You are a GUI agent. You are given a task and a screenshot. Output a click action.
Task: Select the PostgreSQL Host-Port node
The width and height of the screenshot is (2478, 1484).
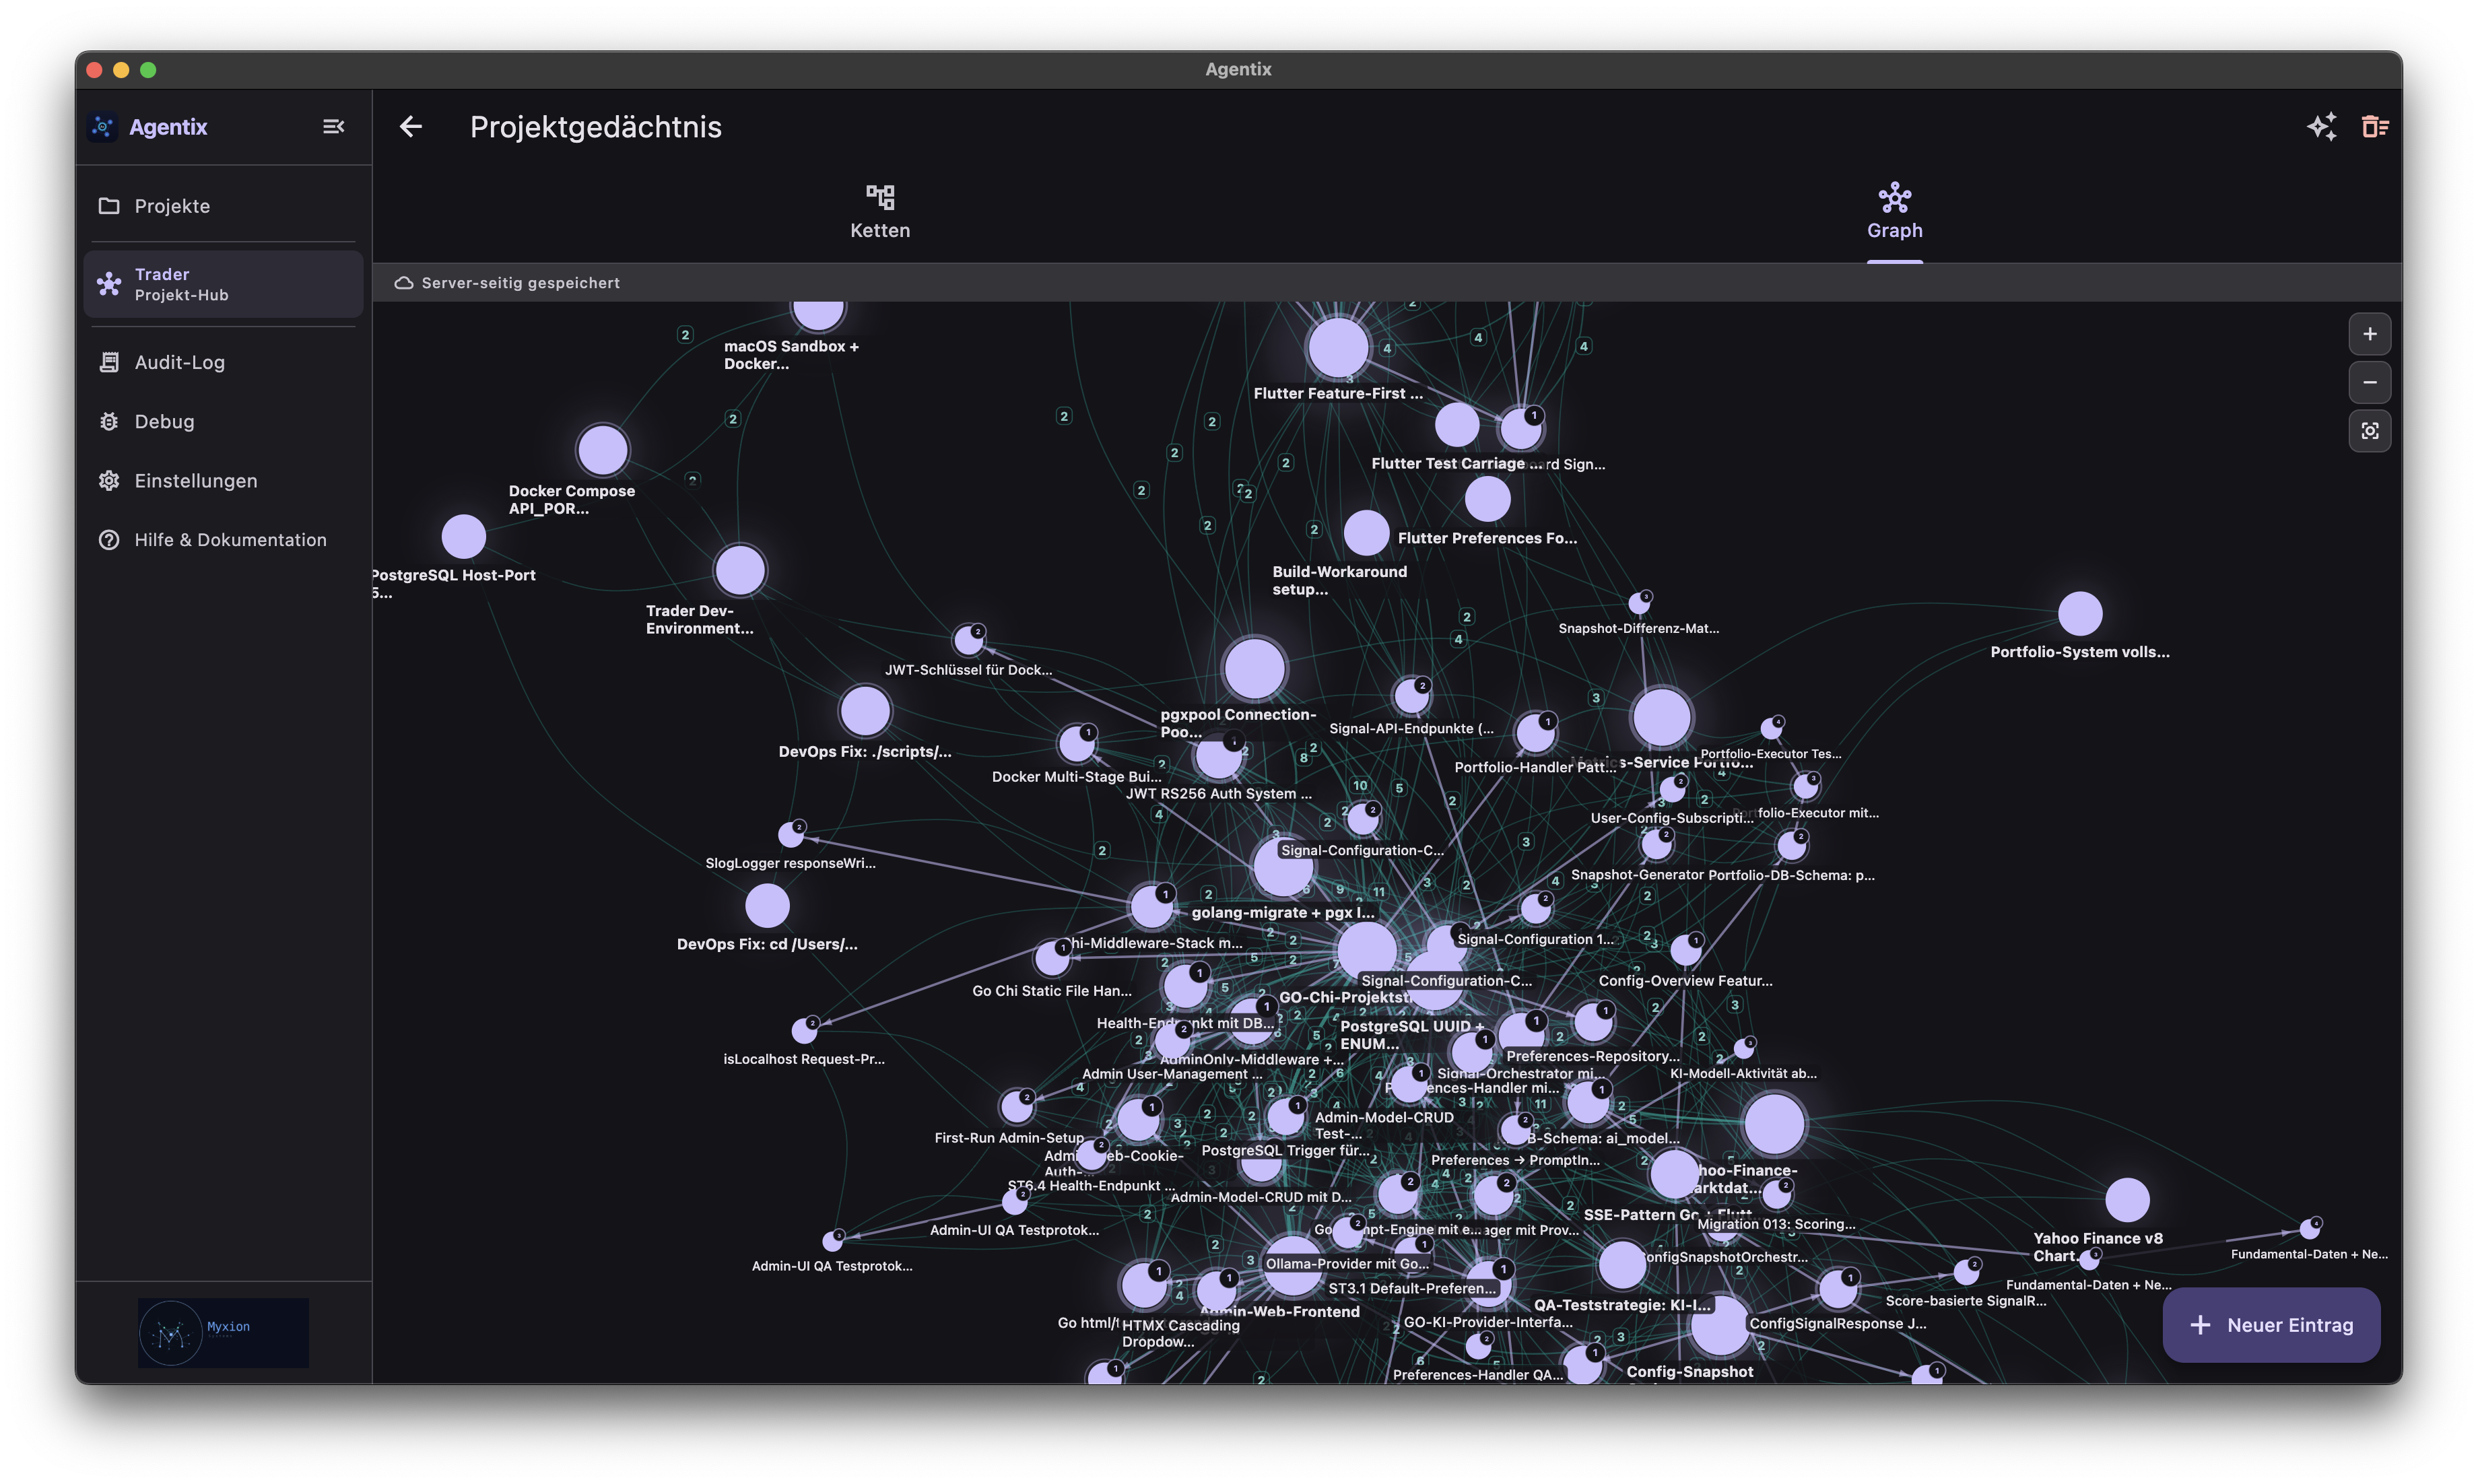click(x=463, y=537)
